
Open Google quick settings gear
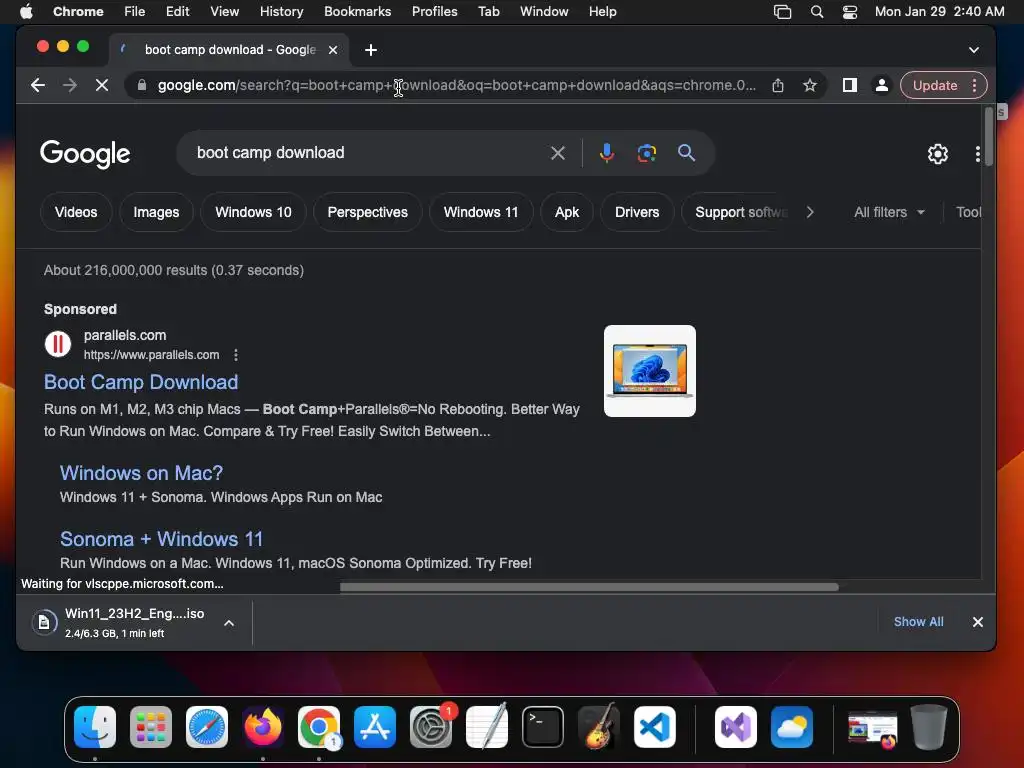pos(938,153)
